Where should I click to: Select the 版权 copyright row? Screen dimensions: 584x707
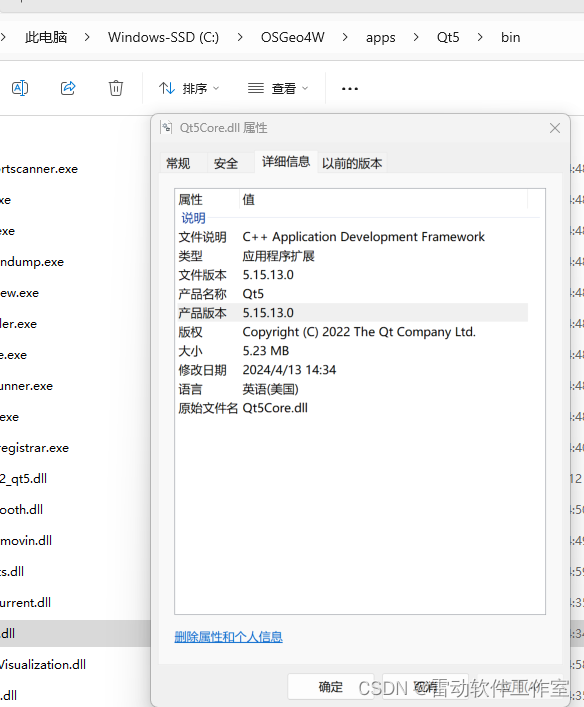[x=352, y=332]
